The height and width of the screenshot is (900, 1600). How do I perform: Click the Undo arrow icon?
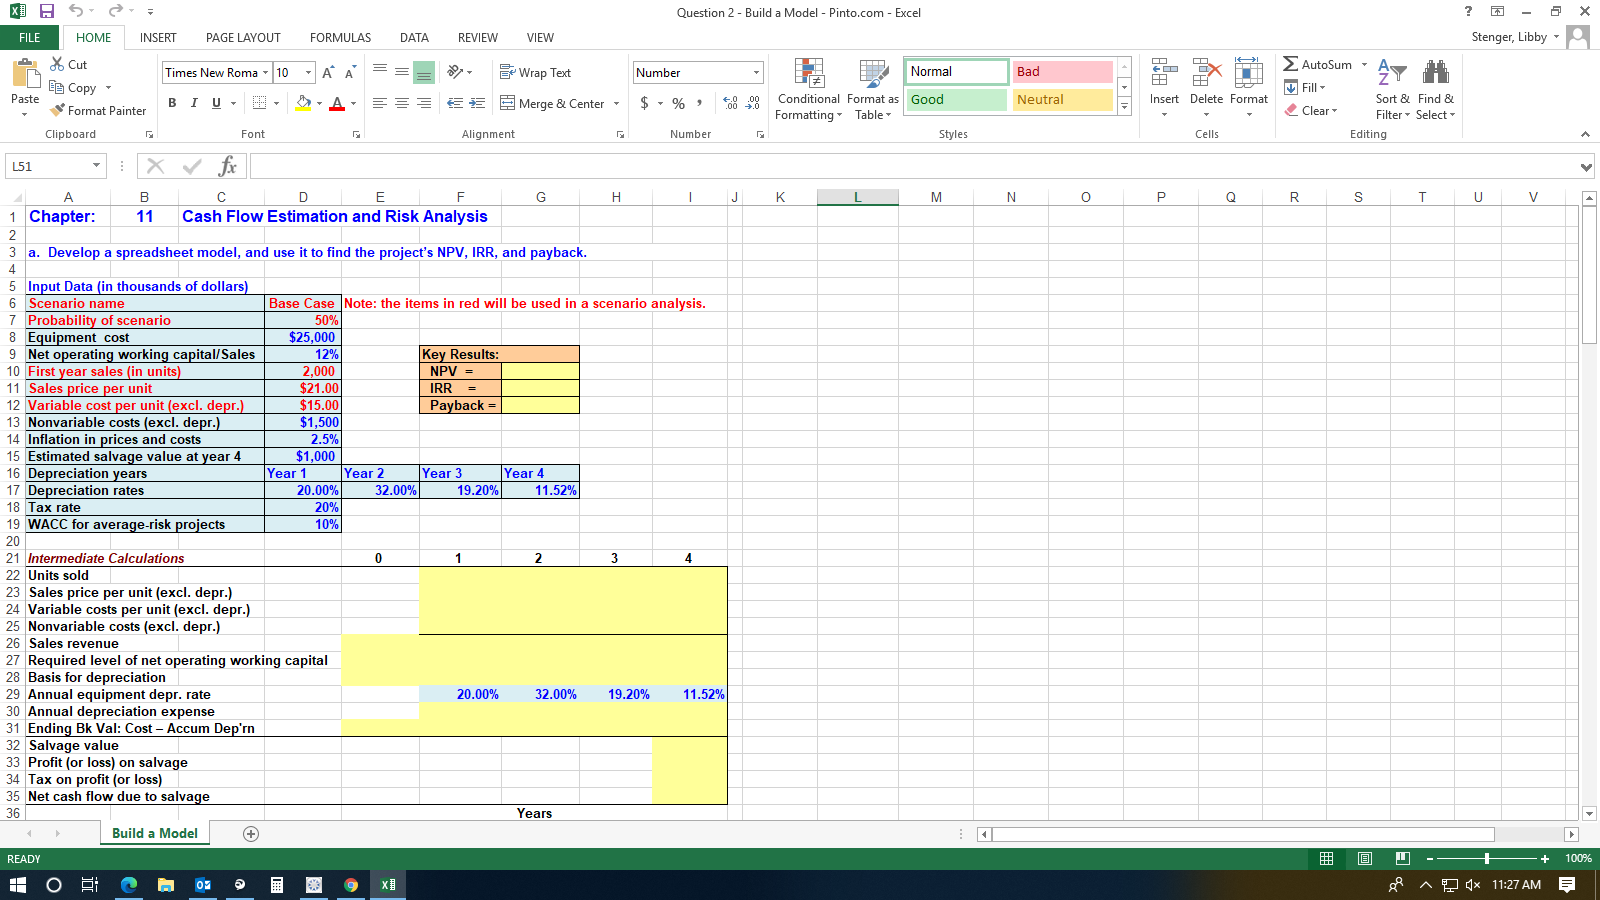tap(76, 11)
